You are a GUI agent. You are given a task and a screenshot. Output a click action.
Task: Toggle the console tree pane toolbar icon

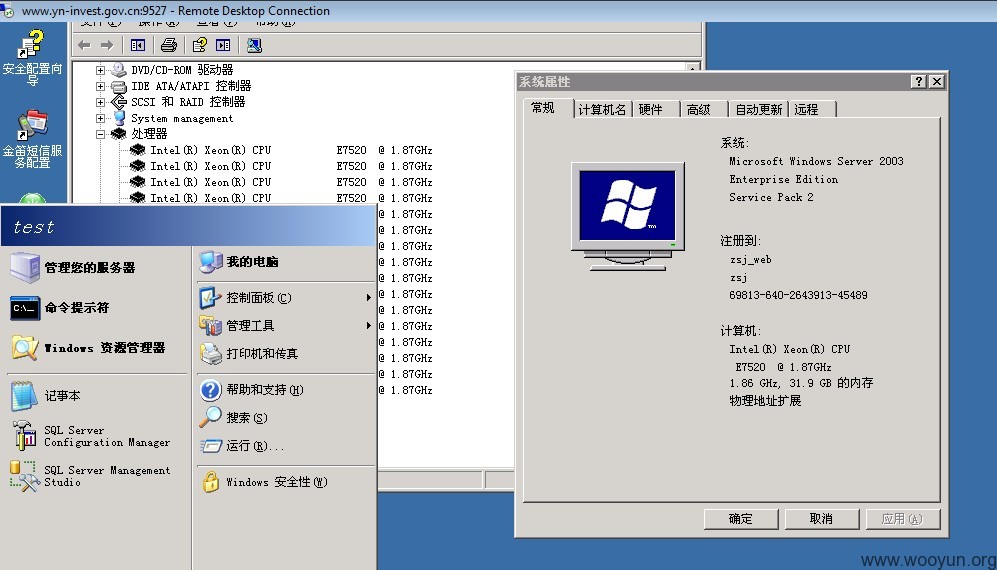(137, 45)
